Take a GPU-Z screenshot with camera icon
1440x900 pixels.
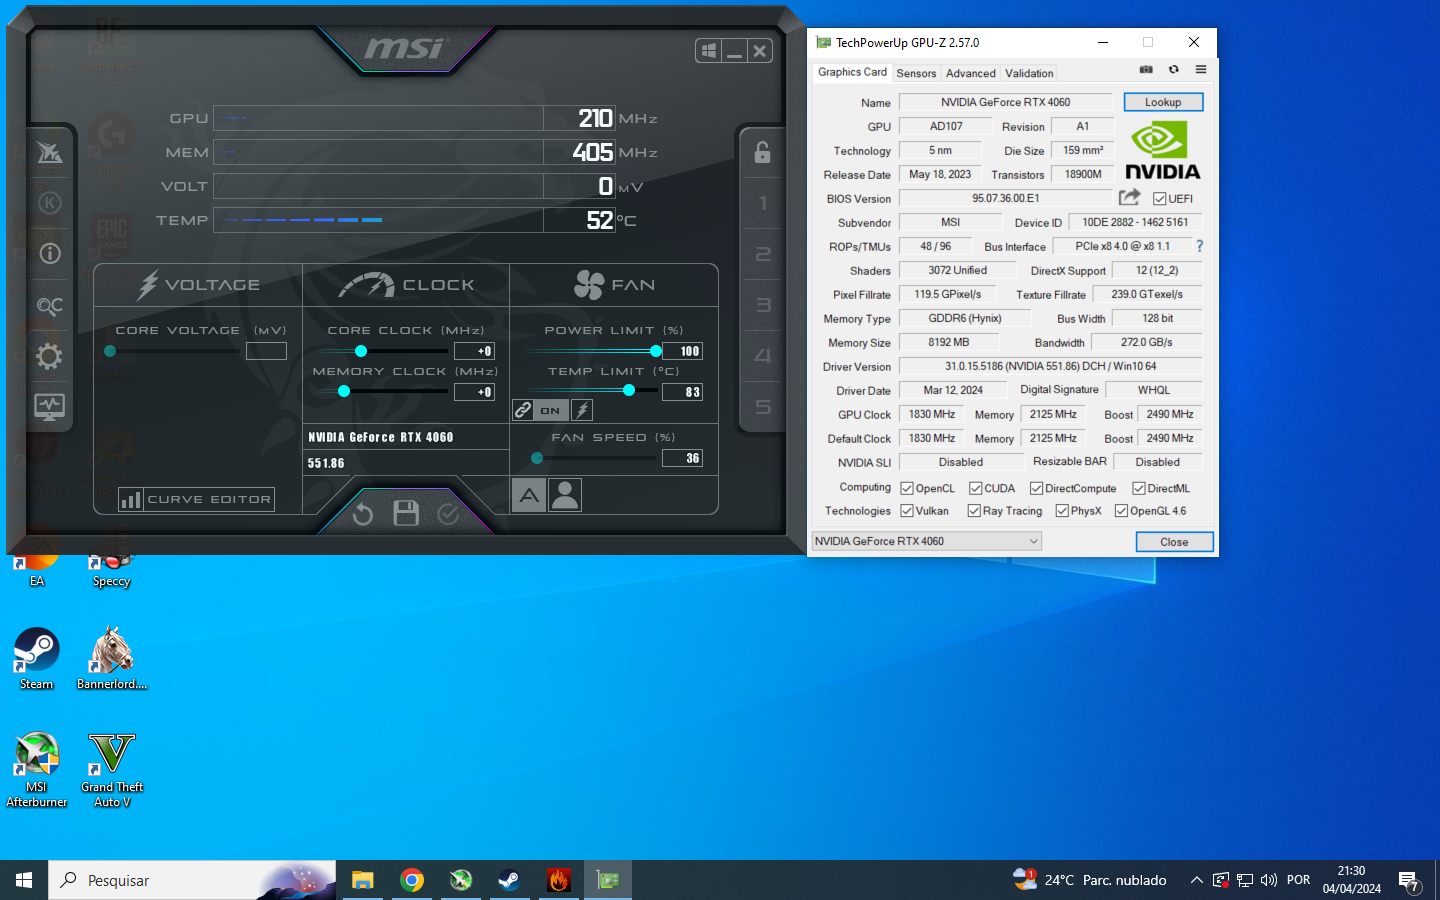[x=1146, y=70]
